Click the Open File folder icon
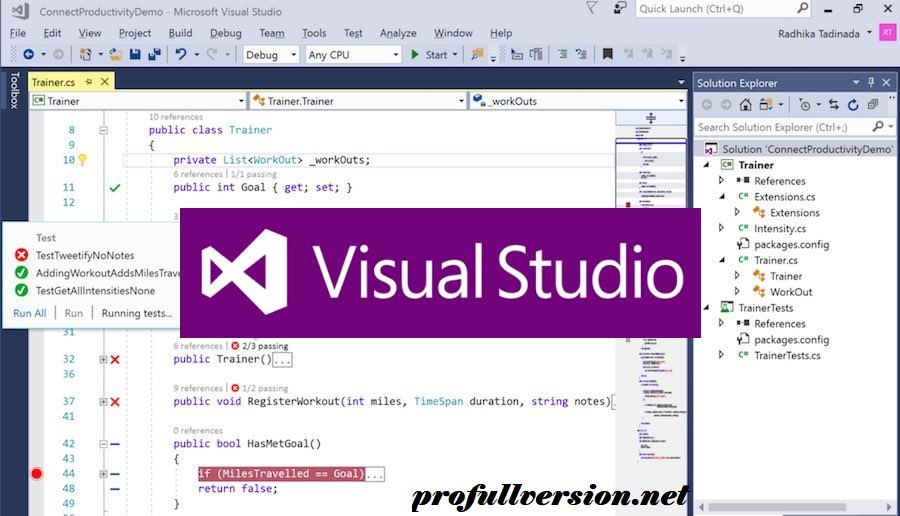The width and height of the screenshot is (900, 516). 116,55
